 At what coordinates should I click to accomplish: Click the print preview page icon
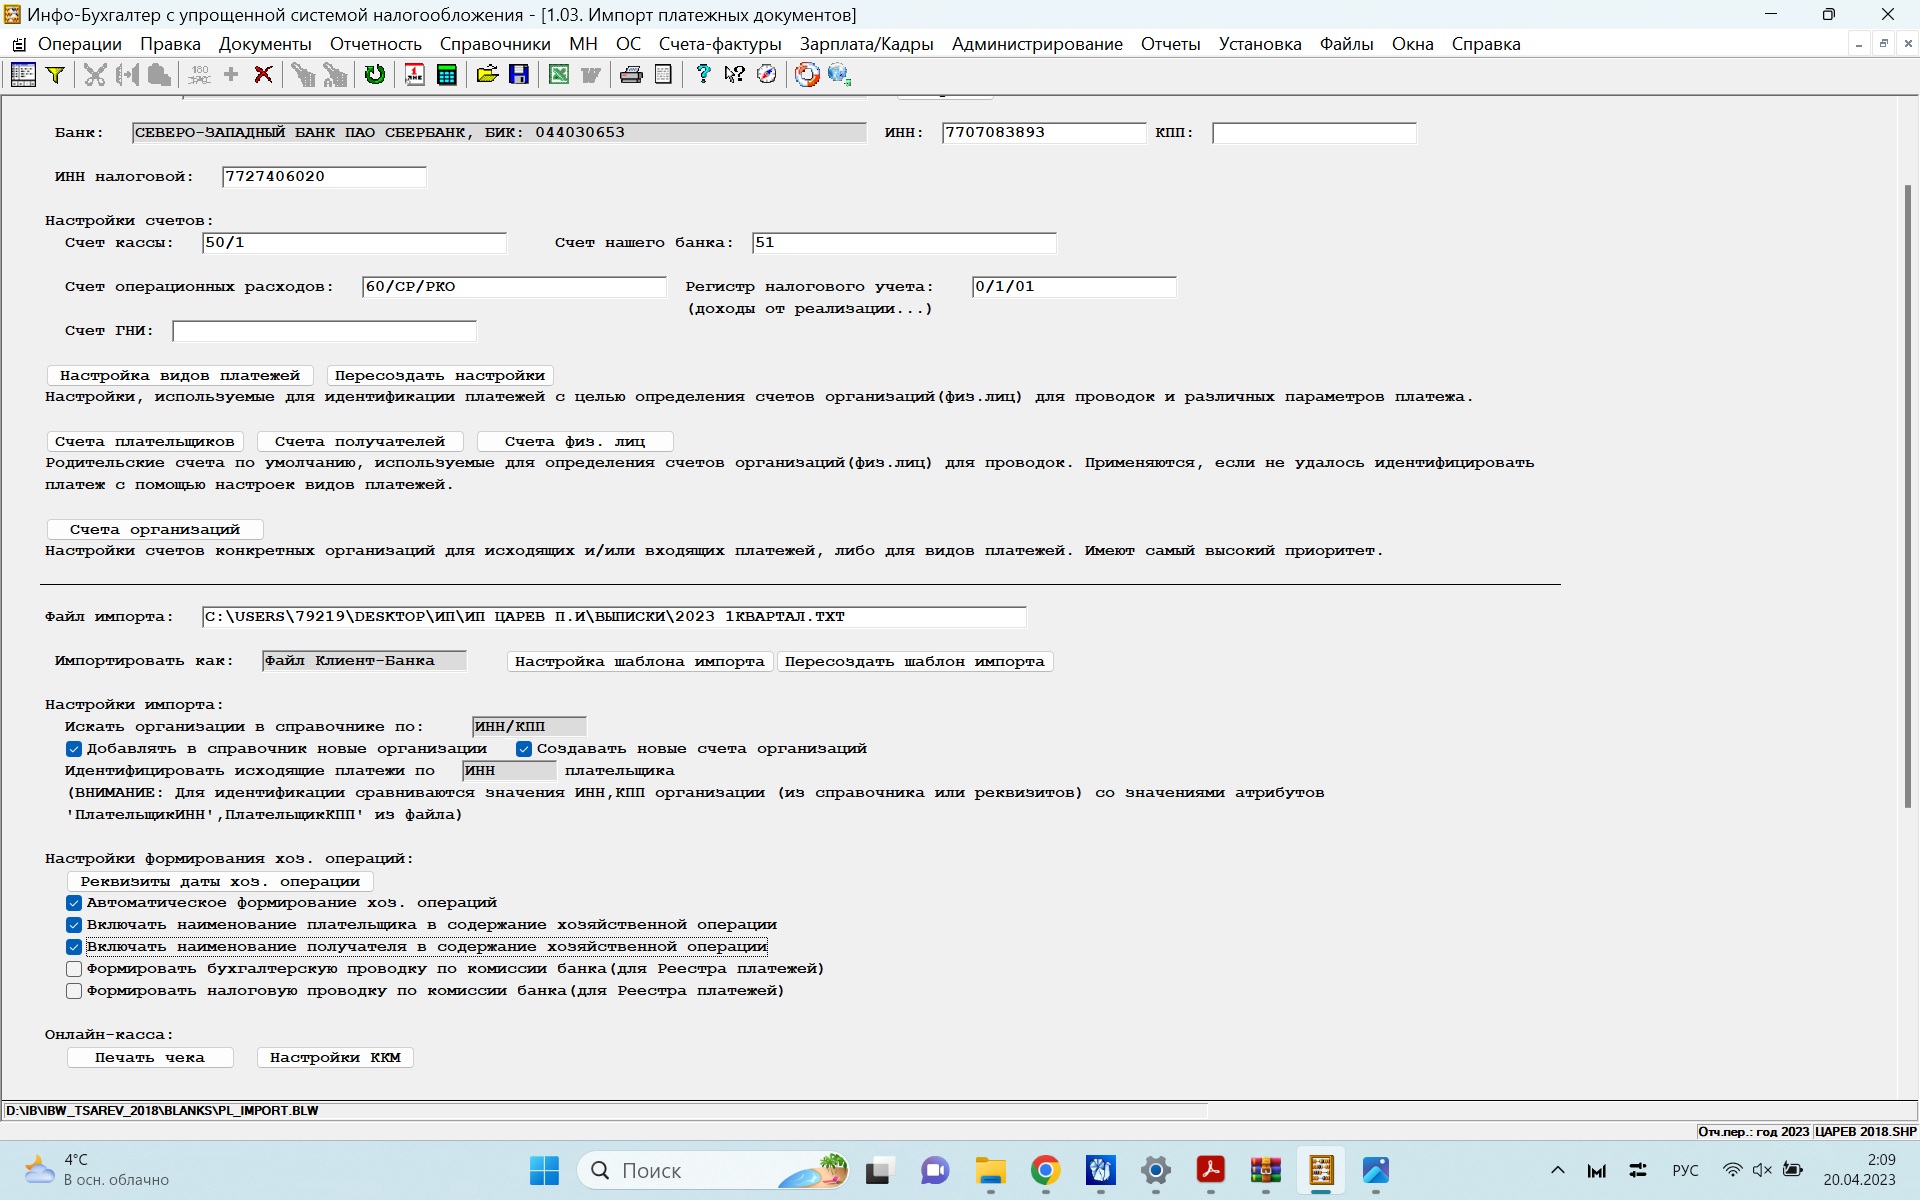[663, 75]
